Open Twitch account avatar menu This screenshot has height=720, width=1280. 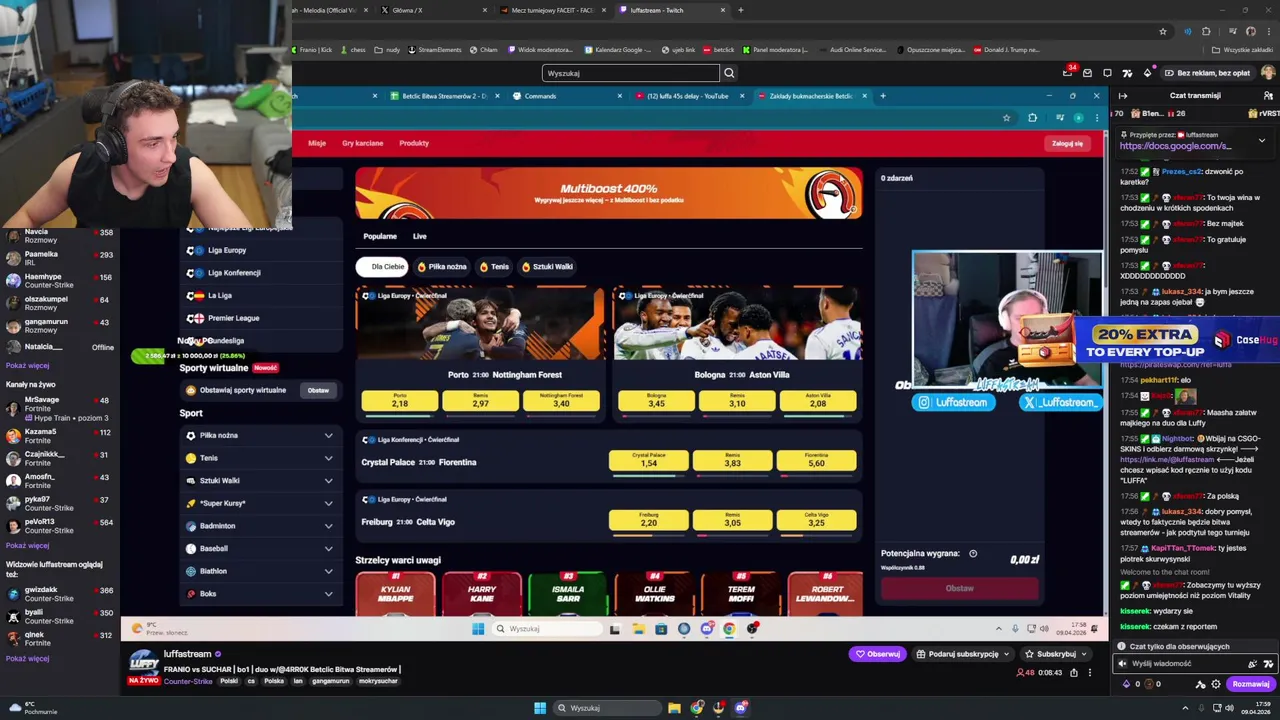1268,73
